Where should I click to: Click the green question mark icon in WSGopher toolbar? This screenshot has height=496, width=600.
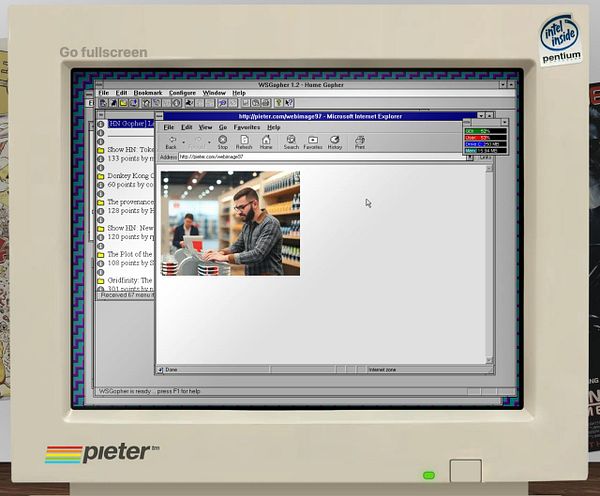point(279,103)
